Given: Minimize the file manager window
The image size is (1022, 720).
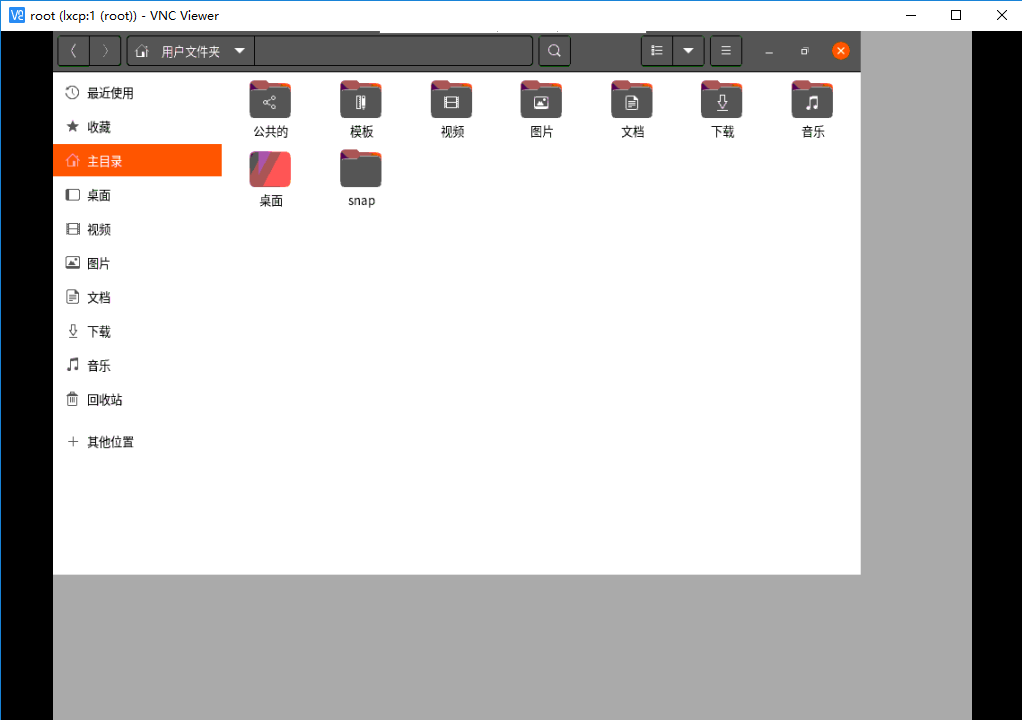Looking at the screenshot, I should [769, 51].
